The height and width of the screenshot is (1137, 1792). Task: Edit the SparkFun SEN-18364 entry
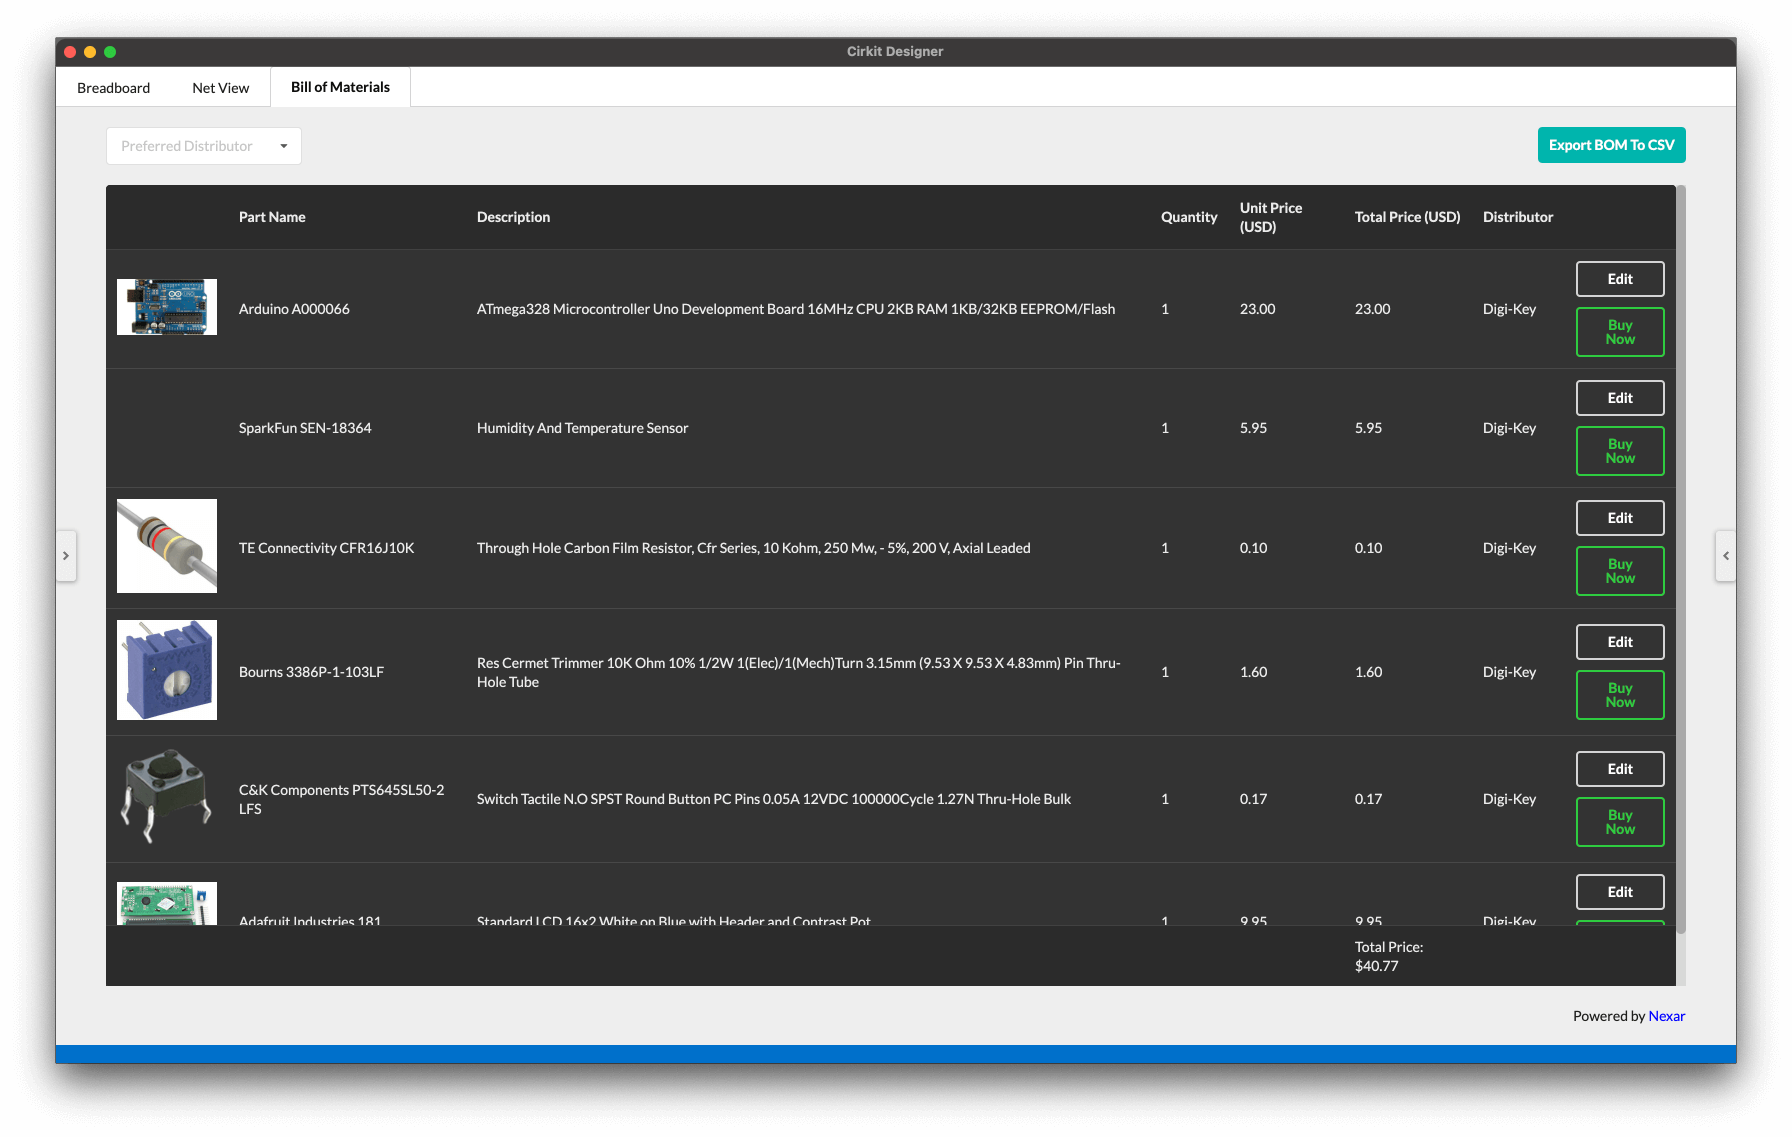click(1620, 398)
